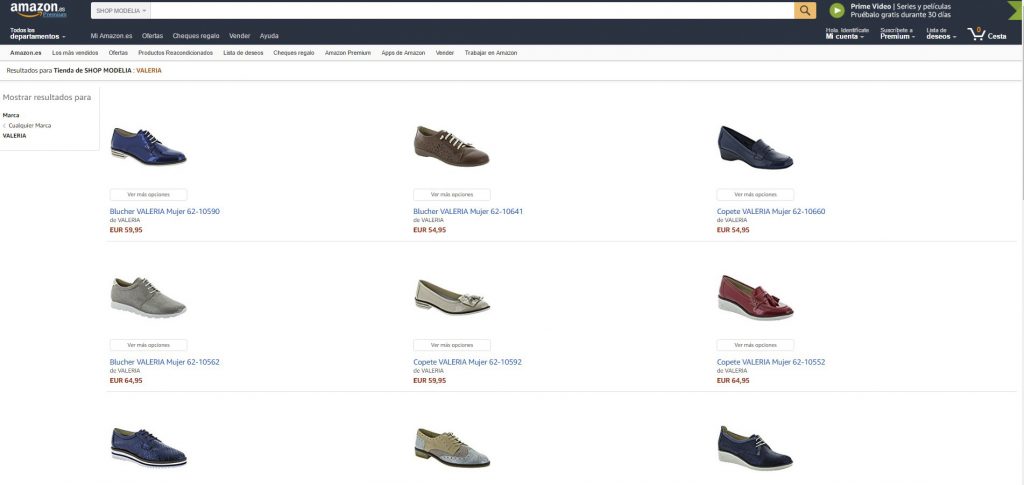The height and width of the screenshot is (485, 1024).
Task: Click Ver más opciones under Blucher 62-10590
Action: tap(148, 195)
